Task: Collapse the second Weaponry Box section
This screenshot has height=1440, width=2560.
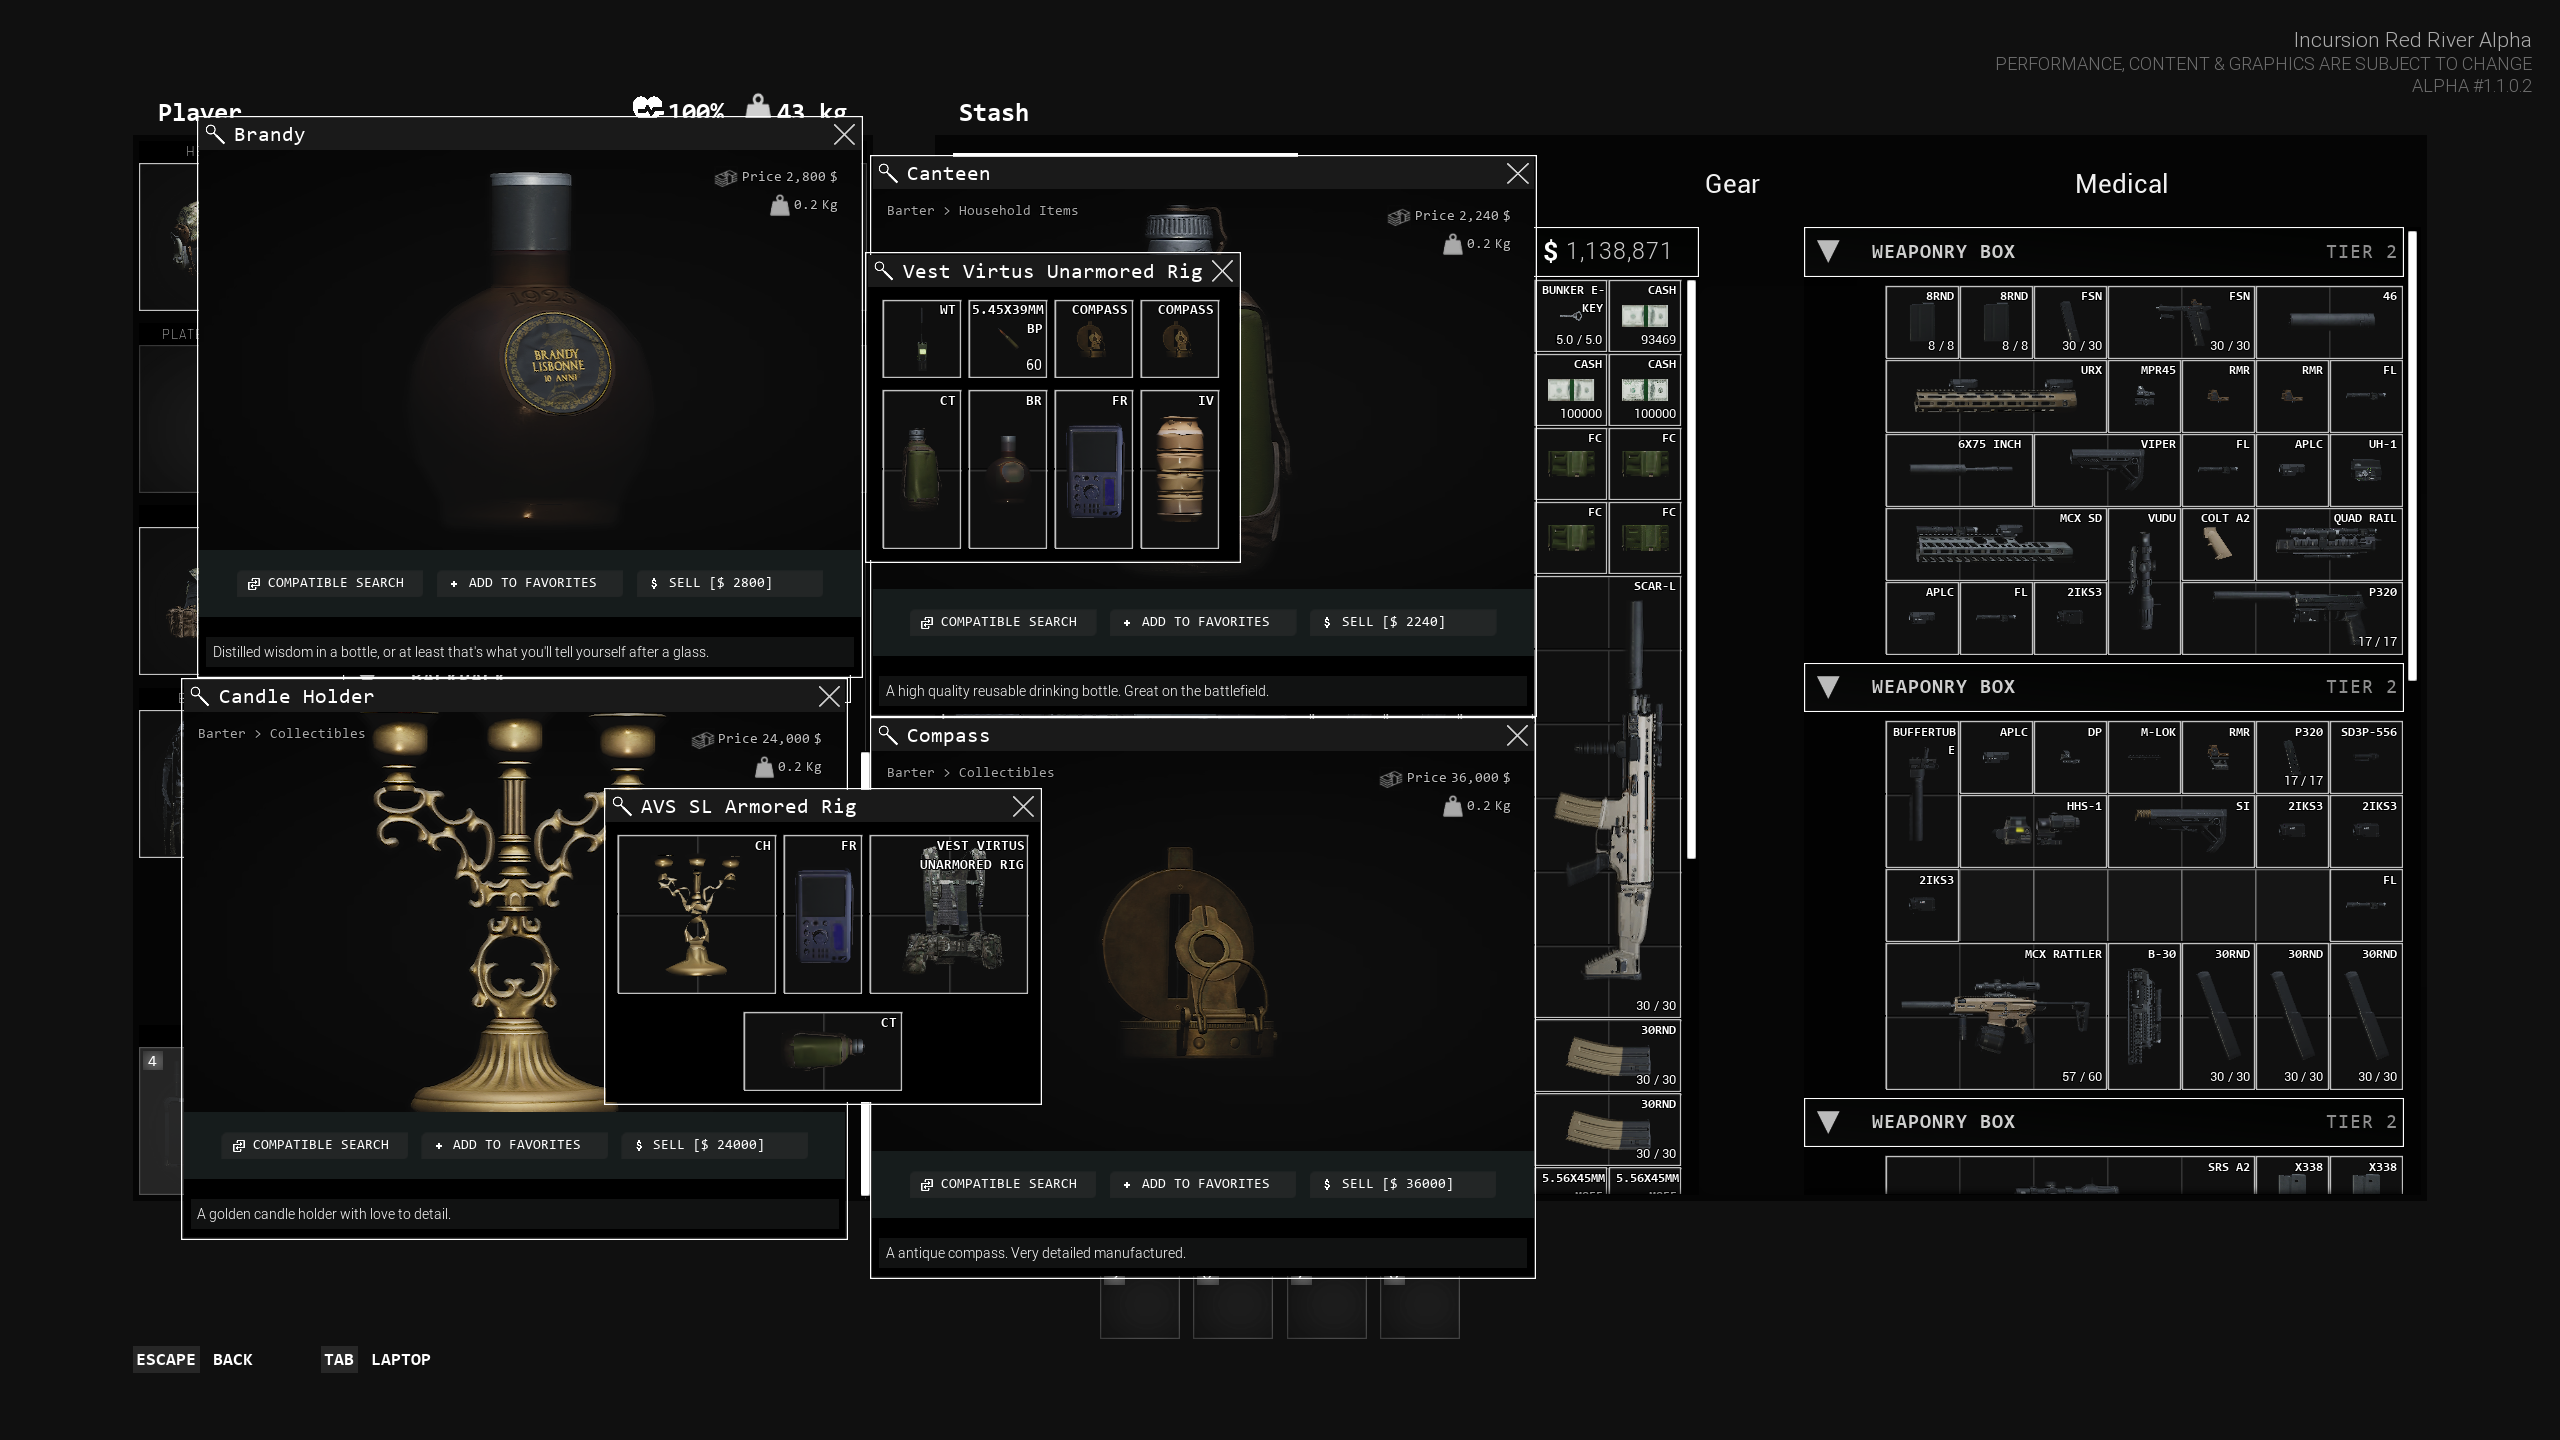Action: pos(1828,687)
